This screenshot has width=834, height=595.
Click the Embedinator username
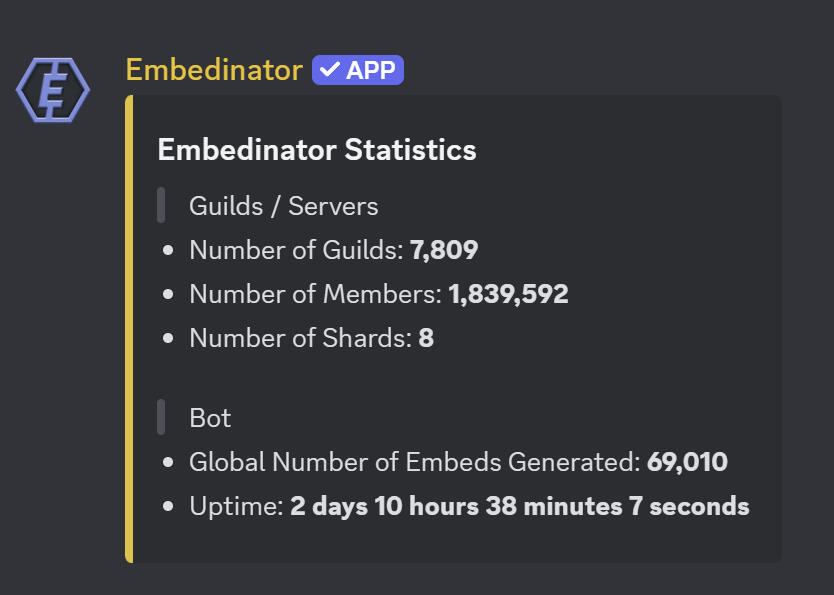214,70
